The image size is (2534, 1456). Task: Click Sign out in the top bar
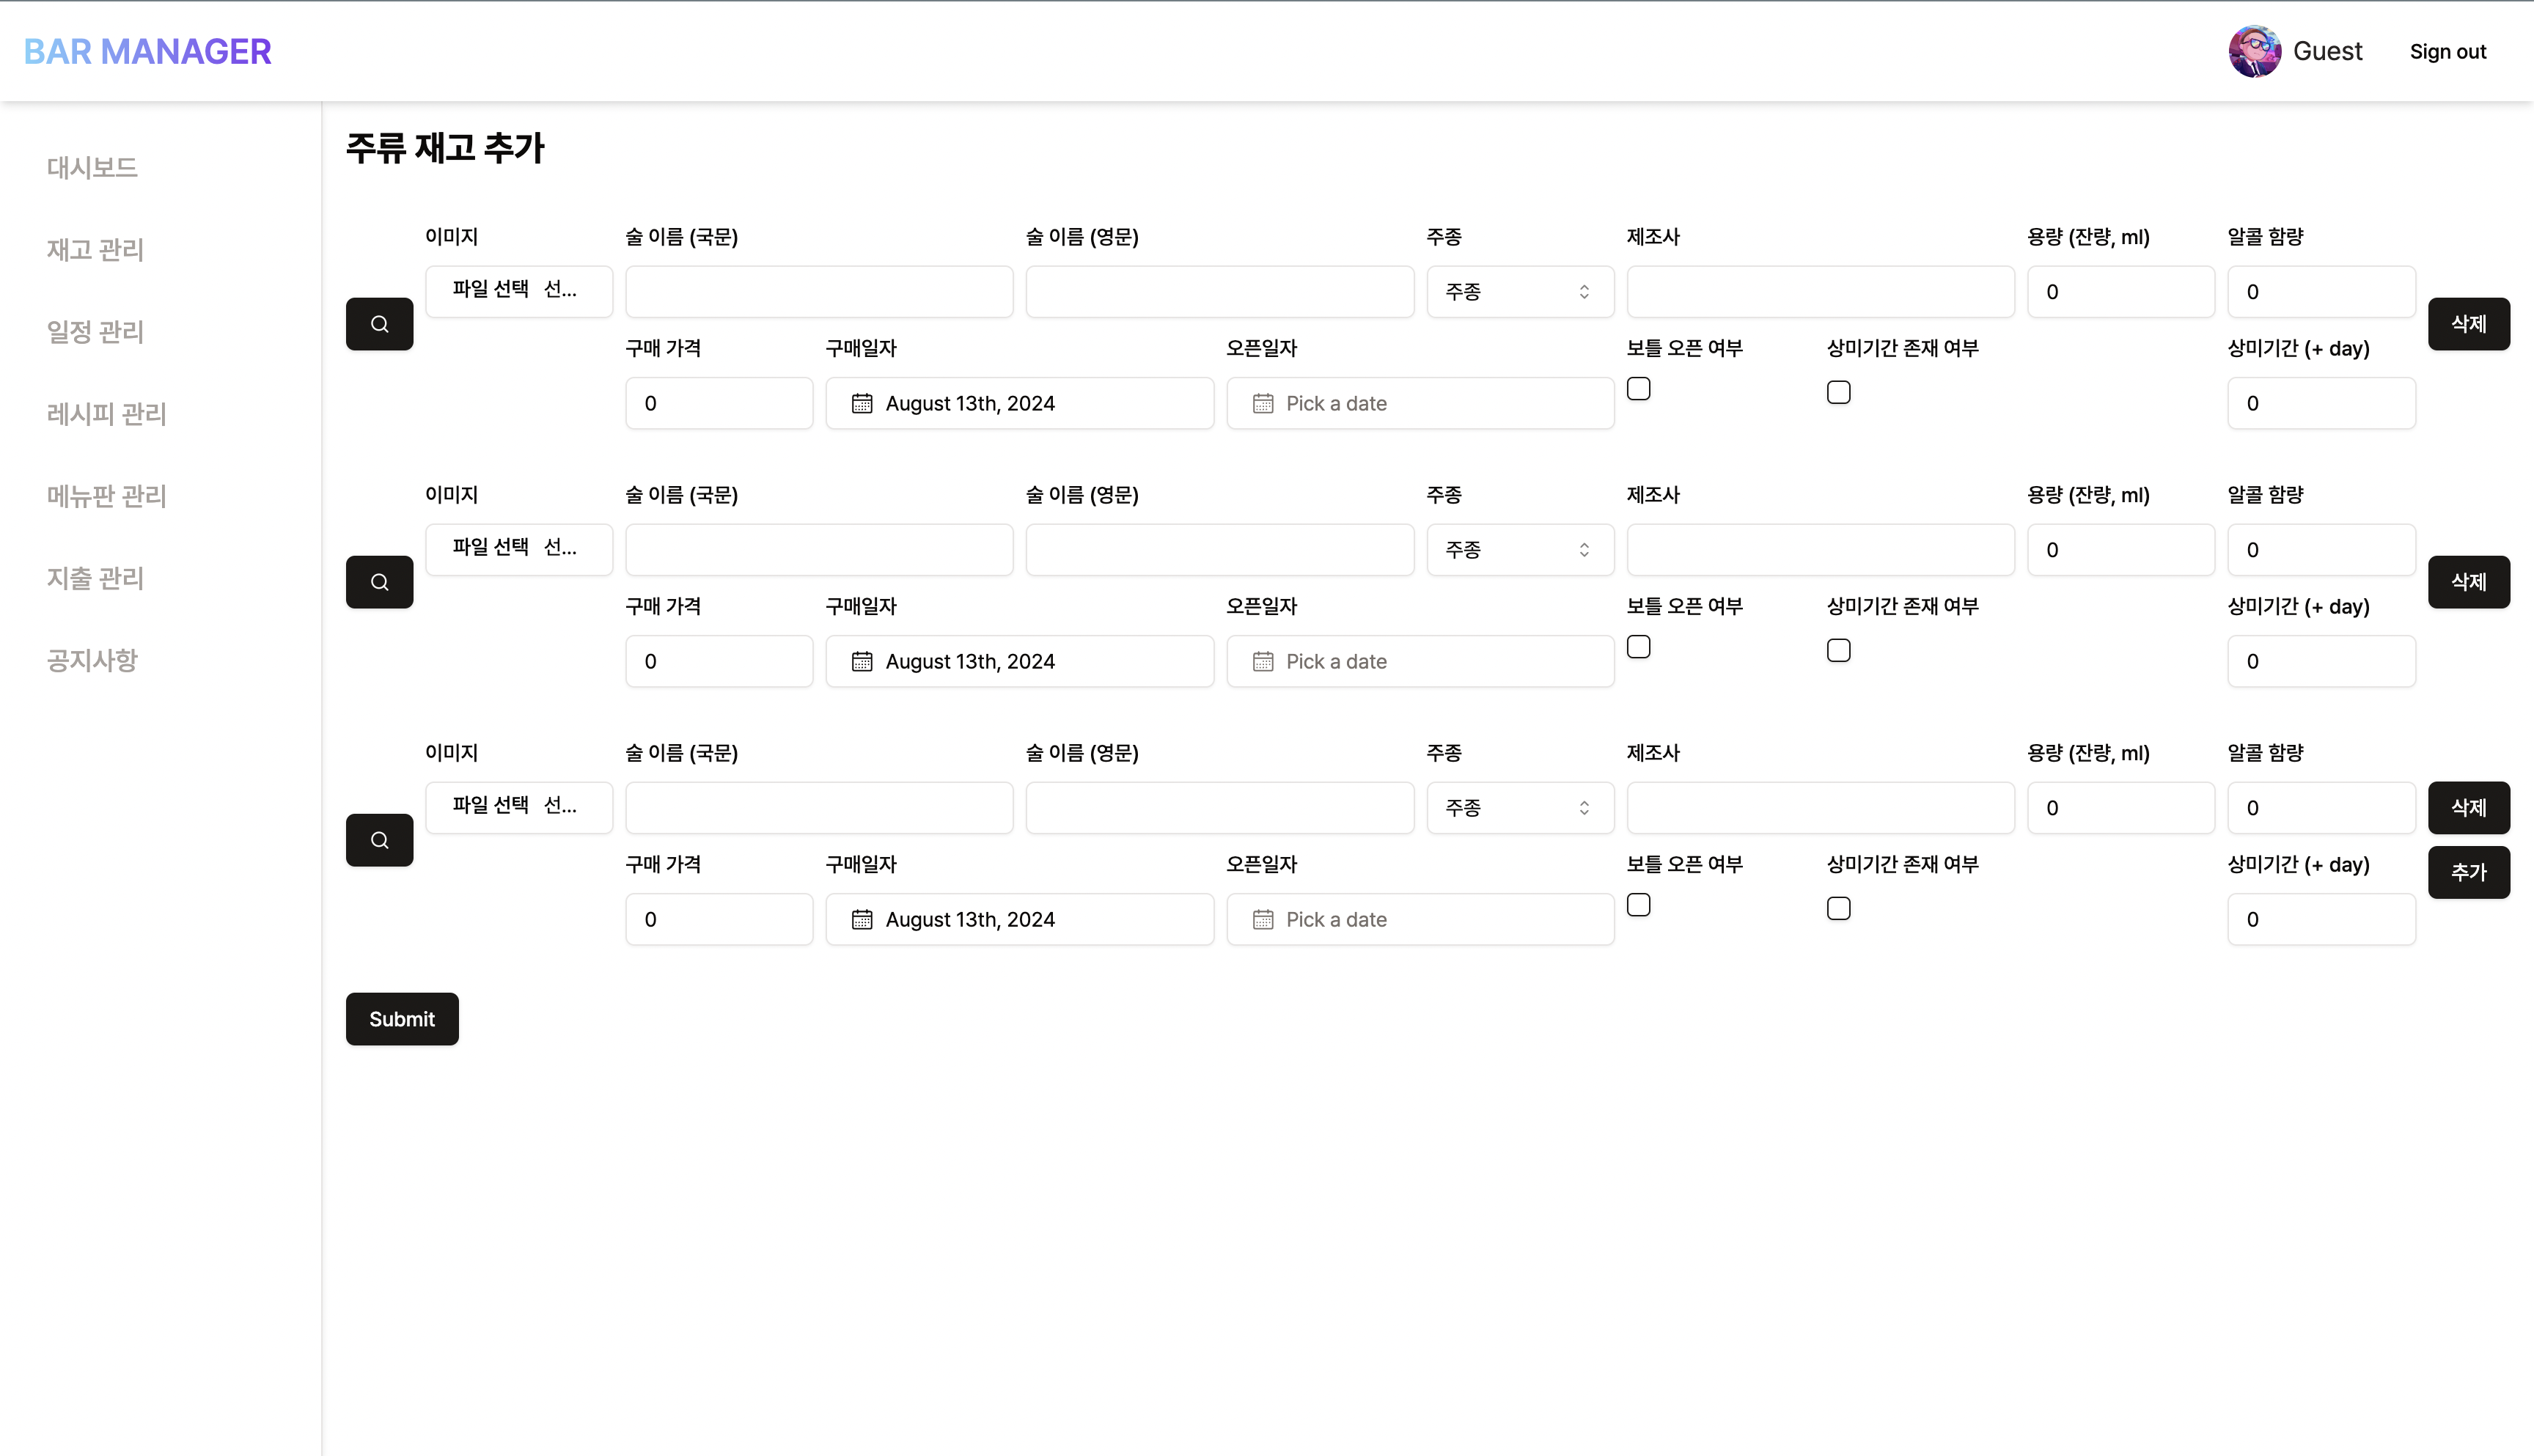(x=2447, y=50)
